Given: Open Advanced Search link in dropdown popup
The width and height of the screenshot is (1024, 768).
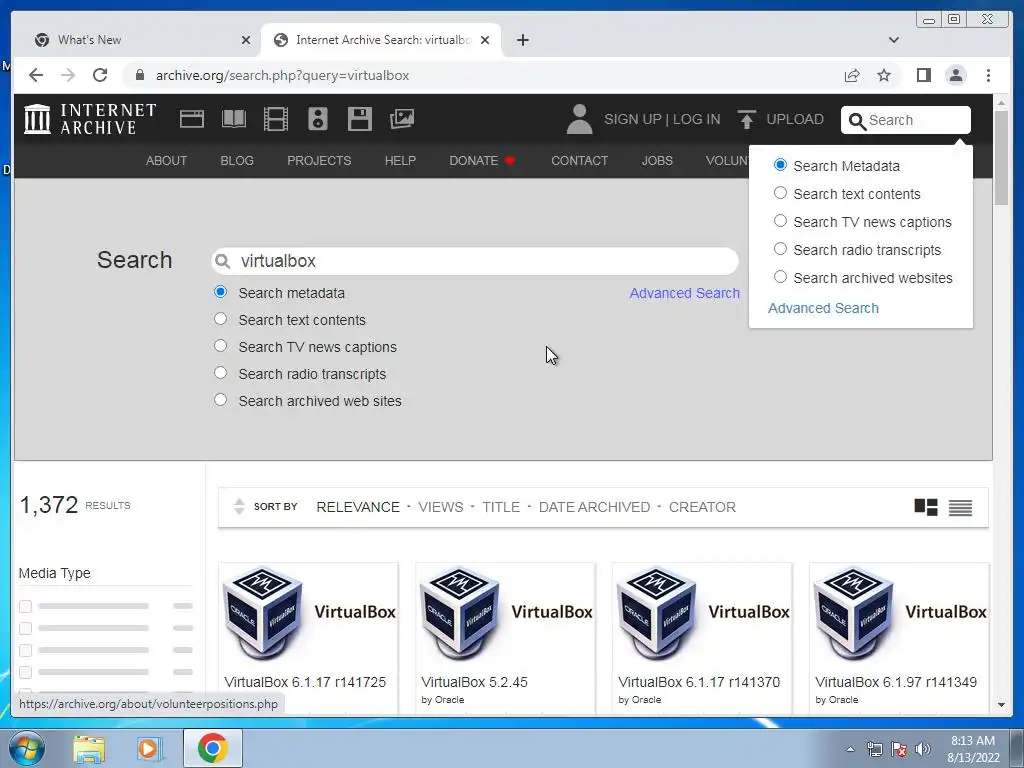Looking at the screenshot, I should 823,308.
